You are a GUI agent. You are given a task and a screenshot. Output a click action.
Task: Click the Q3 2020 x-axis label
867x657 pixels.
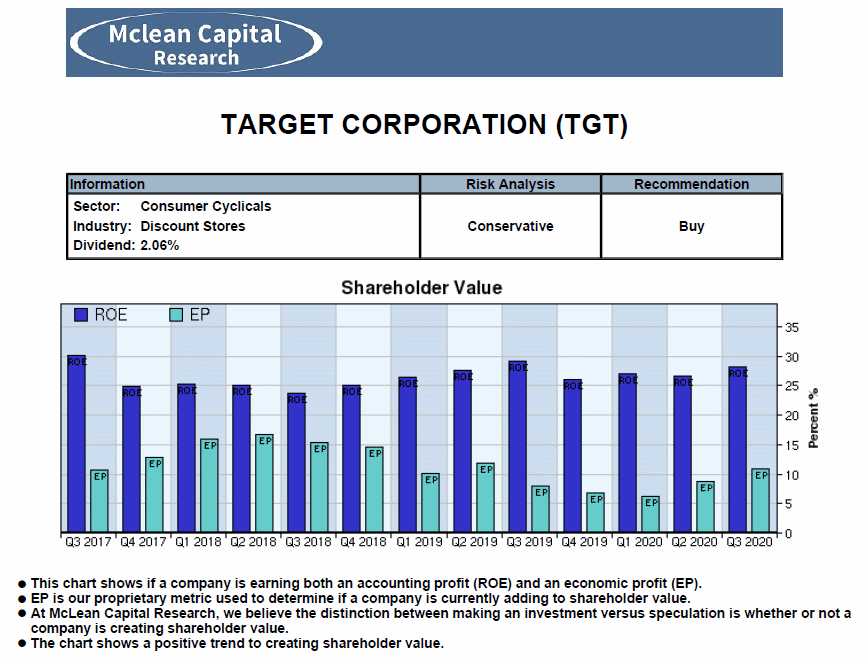[x=749, y=542]
